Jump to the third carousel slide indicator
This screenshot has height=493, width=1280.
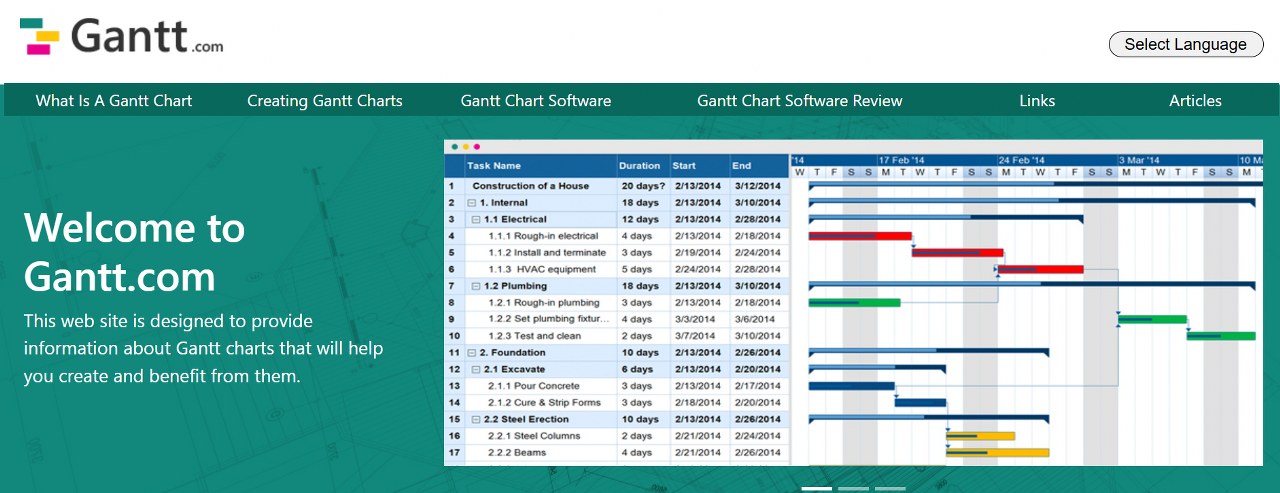[x=890, y=489]
